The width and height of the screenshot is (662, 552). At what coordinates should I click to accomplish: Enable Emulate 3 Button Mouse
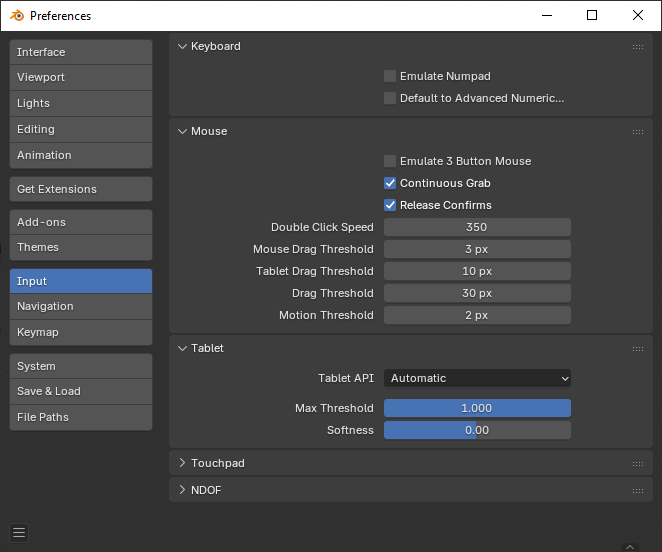click(x=390, y=161)
